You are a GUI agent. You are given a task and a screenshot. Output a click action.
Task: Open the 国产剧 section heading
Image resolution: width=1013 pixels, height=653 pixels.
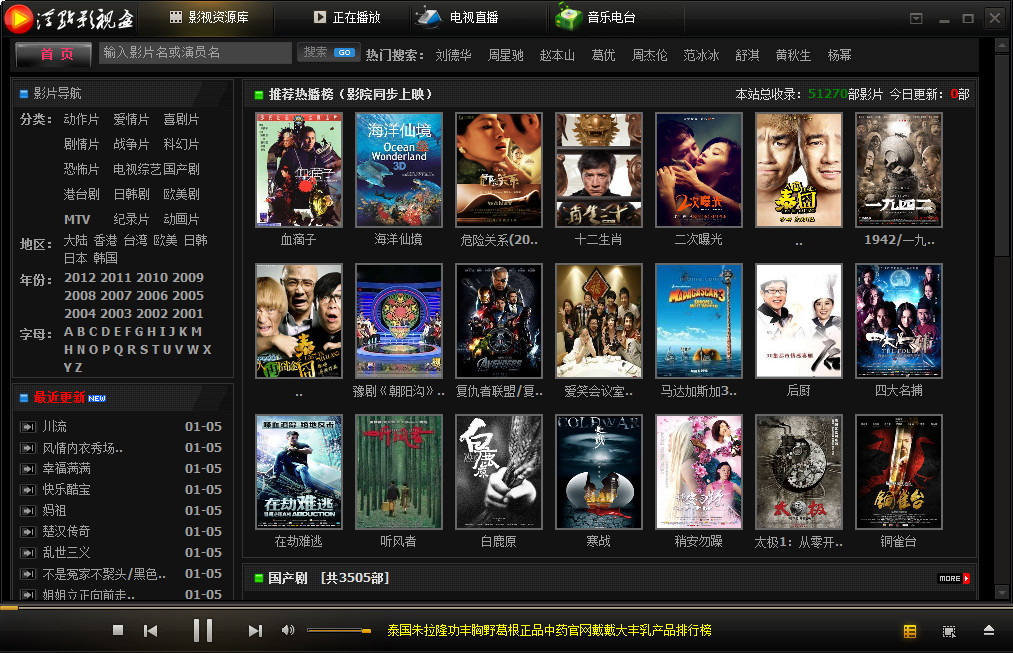point(288,578)
